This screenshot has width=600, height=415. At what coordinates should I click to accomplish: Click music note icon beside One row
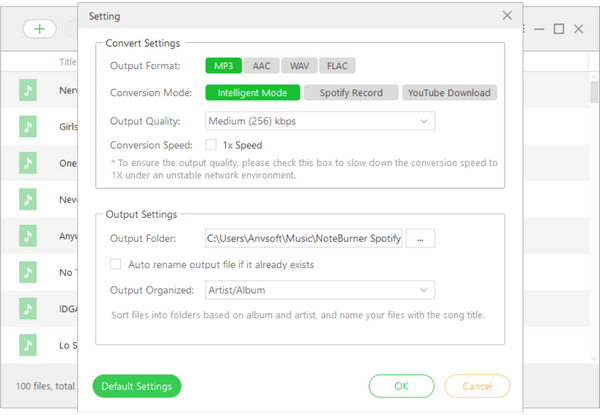coord(28,163)
